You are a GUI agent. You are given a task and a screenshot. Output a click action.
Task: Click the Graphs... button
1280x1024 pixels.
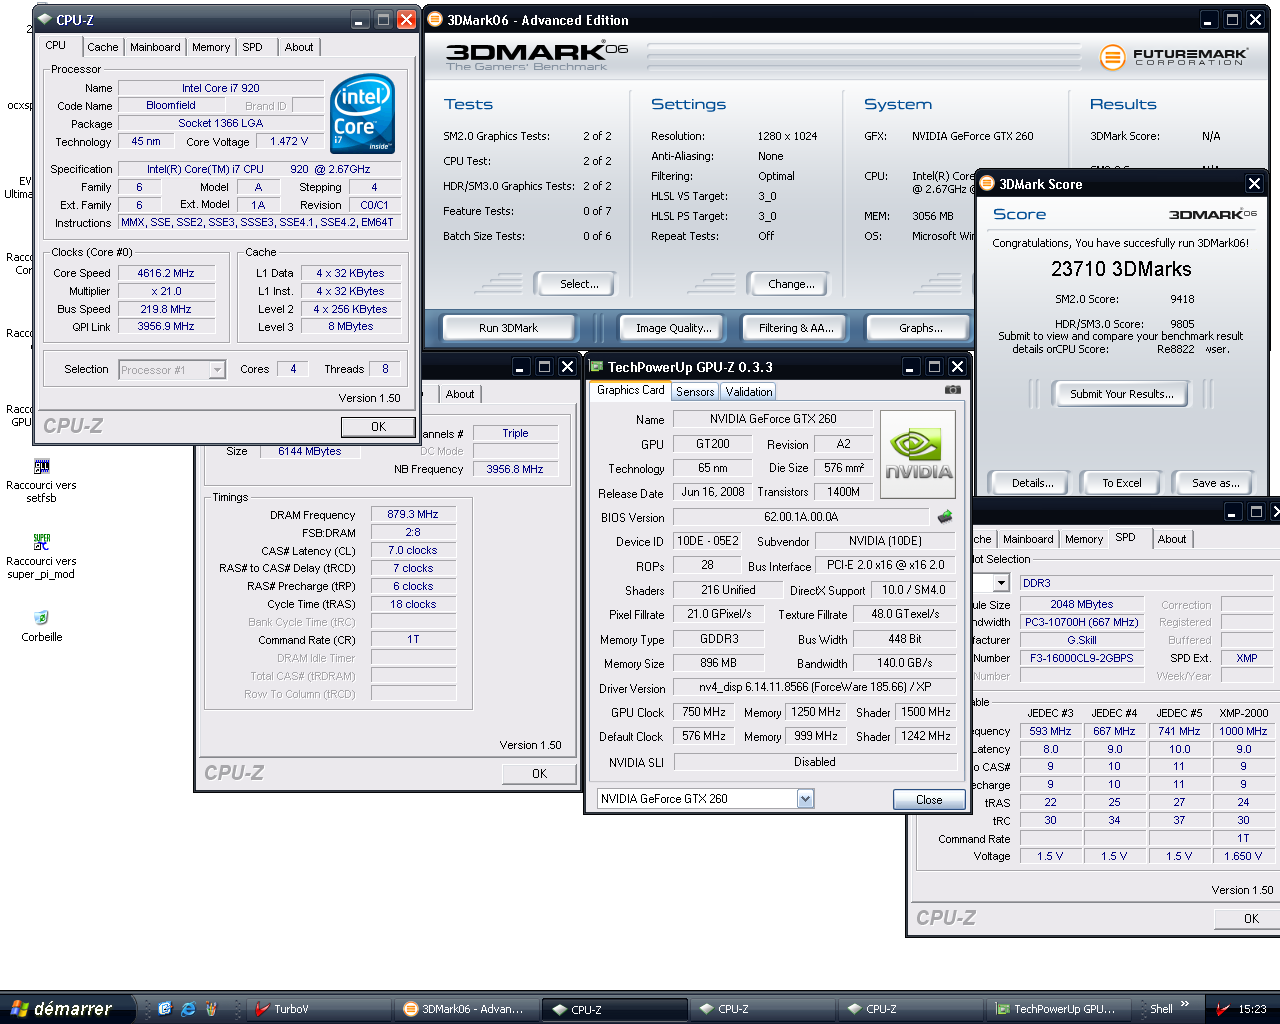921,328
